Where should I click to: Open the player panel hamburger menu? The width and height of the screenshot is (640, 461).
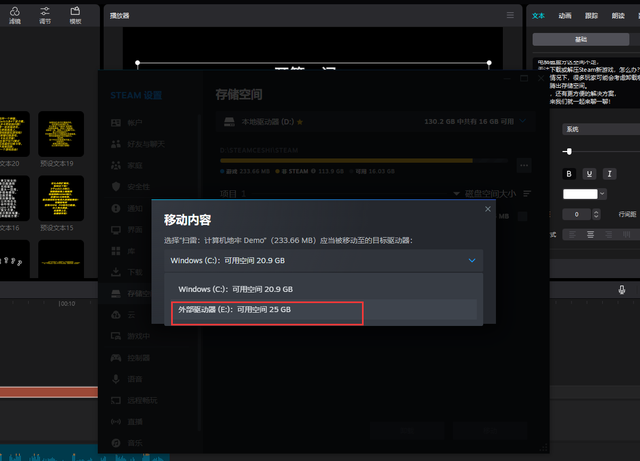coord(510,15)
